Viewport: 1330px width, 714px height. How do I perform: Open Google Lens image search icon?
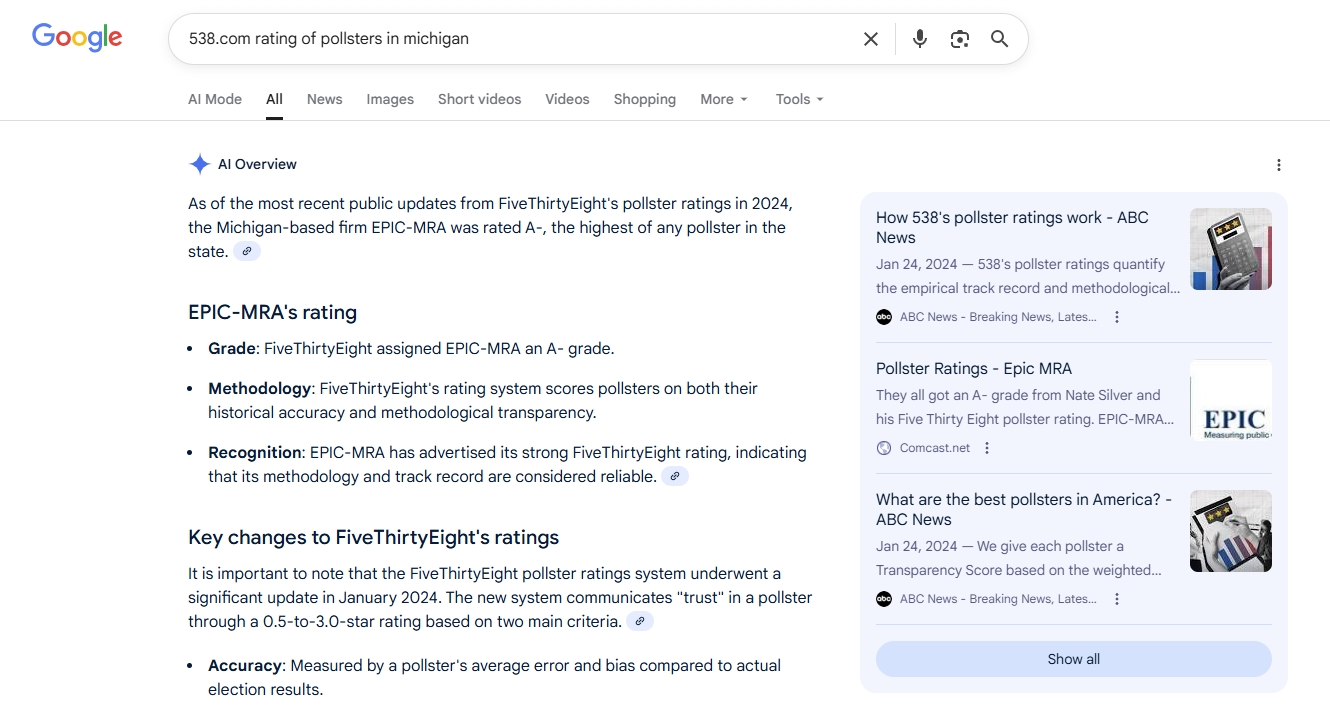coord(960,39)
